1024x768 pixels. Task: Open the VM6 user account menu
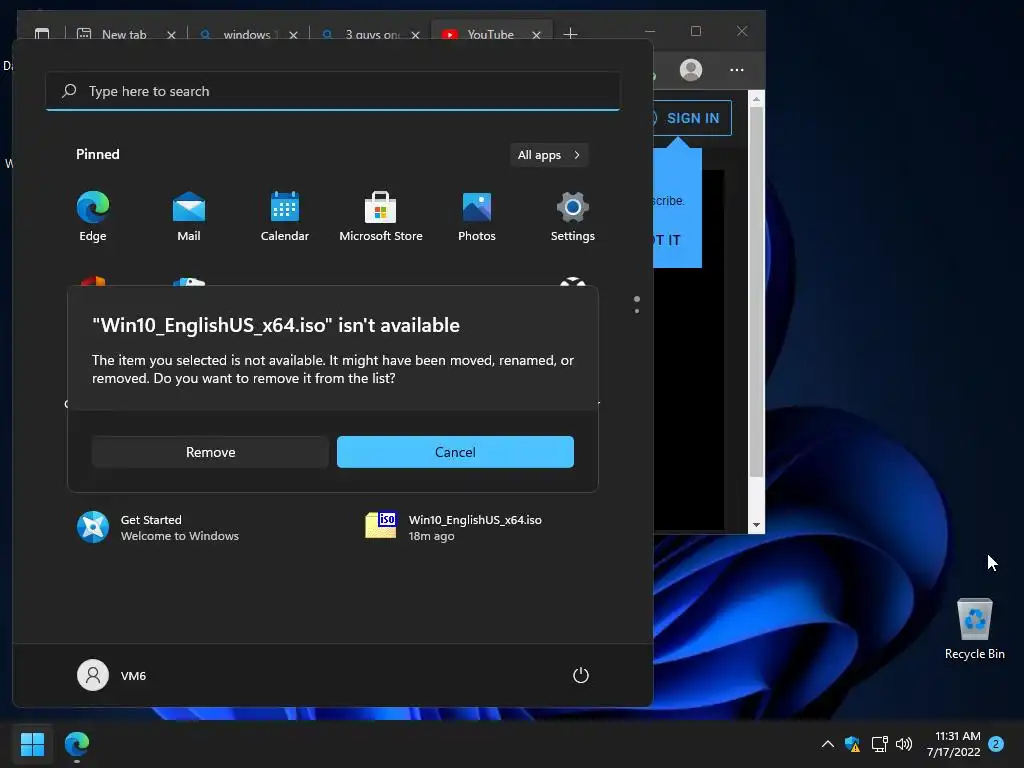[112, 675]
